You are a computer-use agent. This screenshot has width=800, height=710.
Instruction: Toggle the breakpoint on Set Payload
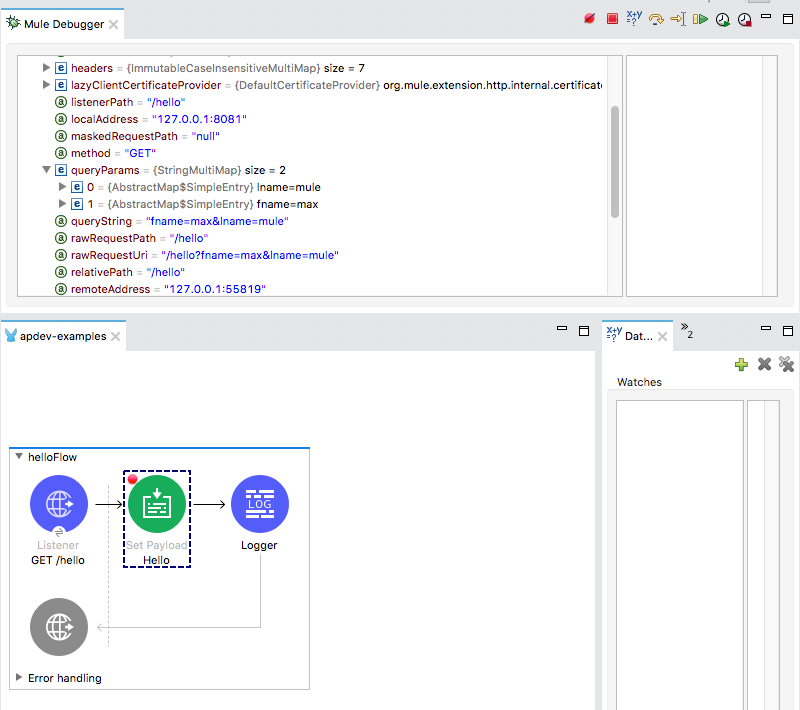133,479
